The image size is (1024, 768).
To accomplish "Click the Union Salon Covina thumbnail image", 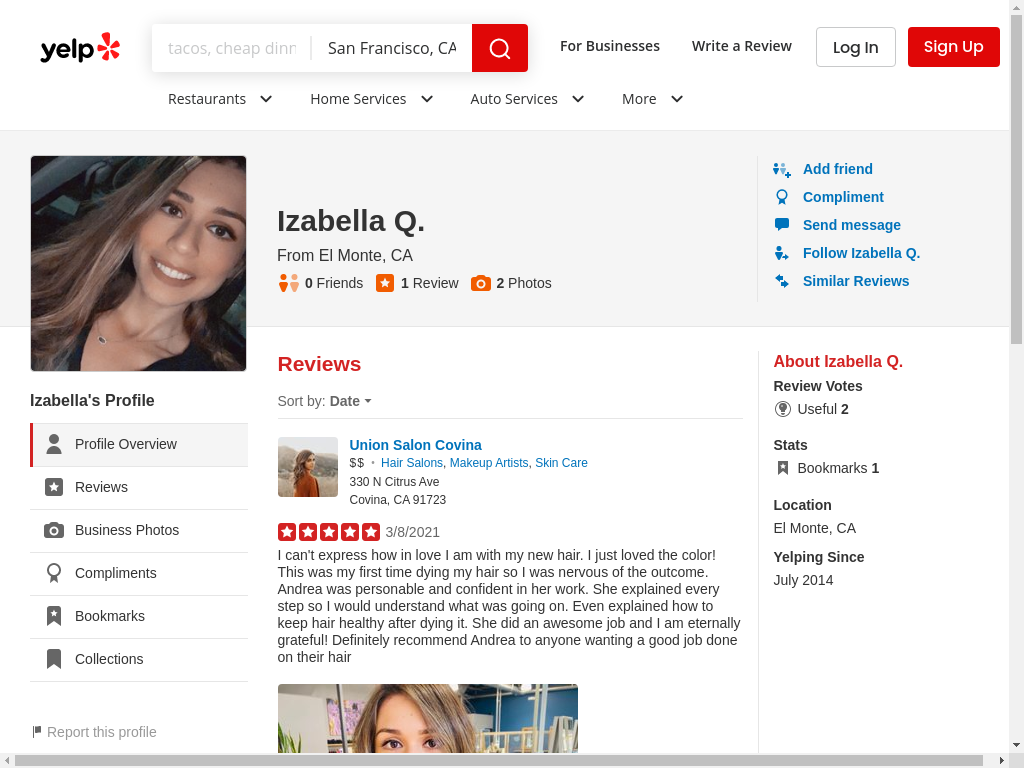I will pos(308,467).
